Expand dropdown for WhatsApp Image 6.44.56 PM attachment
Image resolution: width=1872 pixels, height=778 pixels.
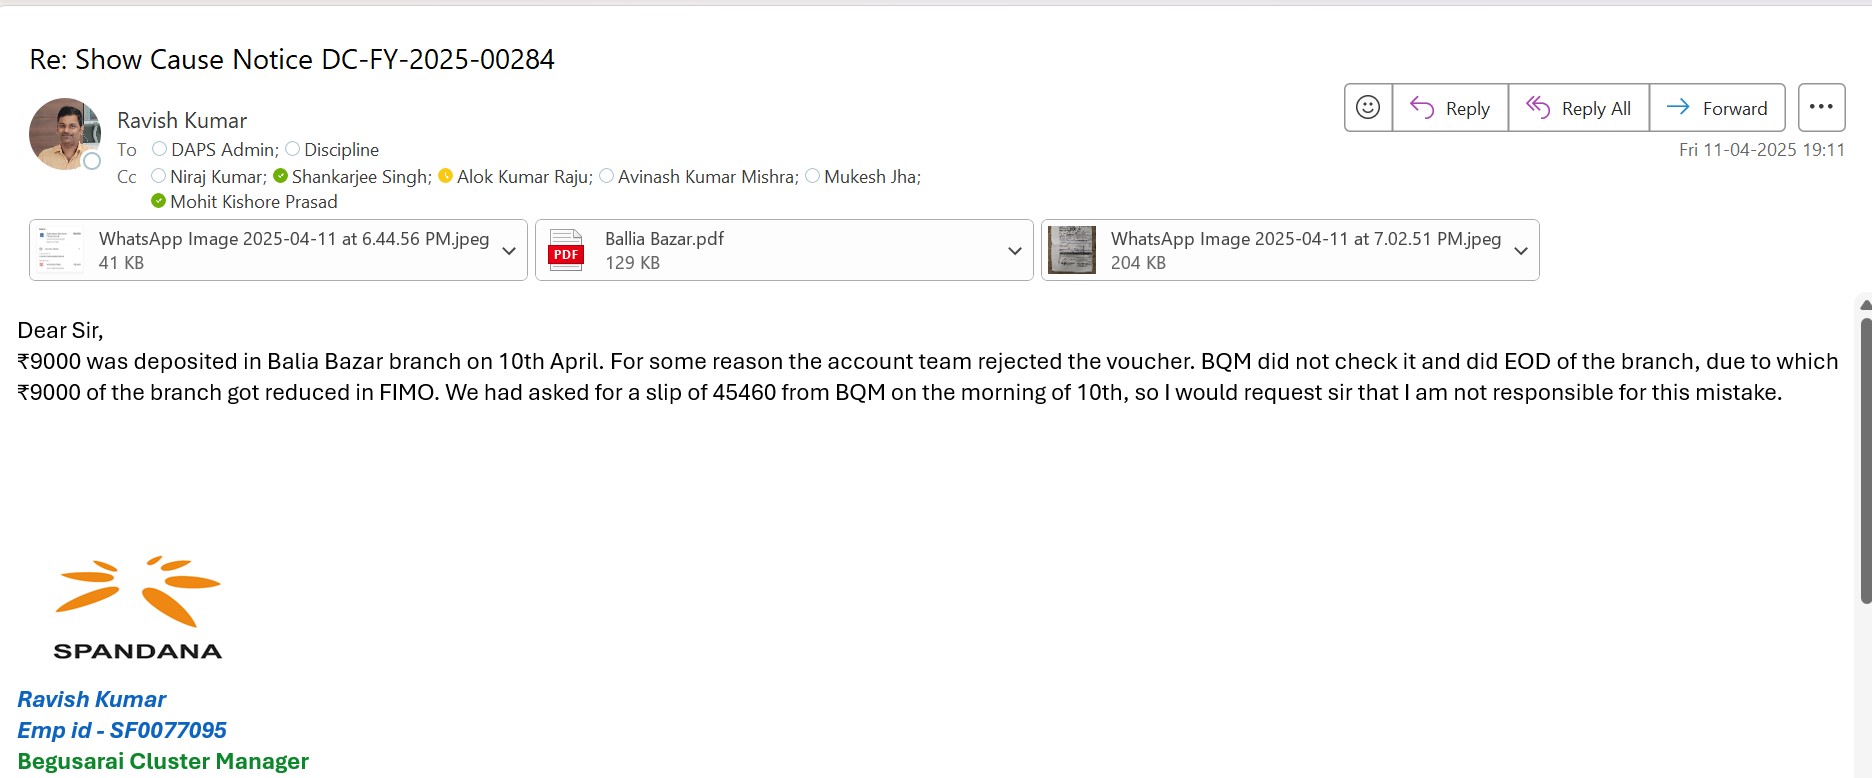(509, 251)
